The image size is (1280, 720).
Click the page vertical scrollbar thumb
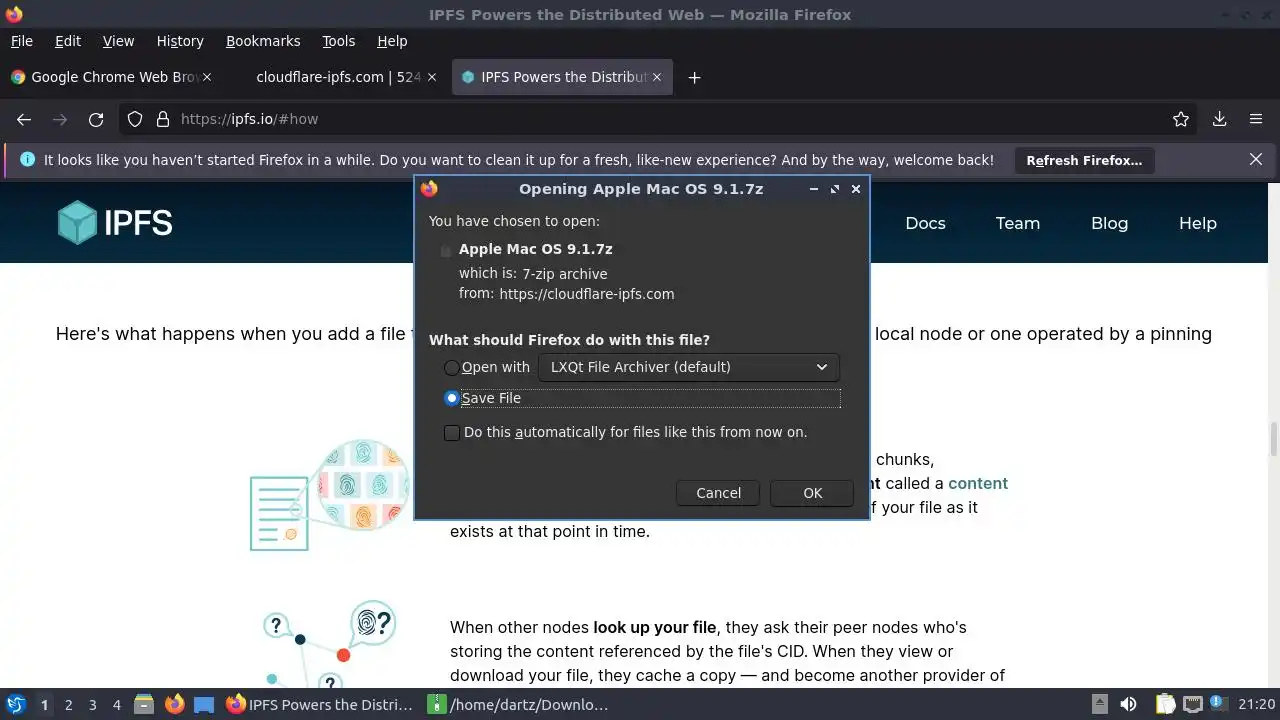[1273, 438]
